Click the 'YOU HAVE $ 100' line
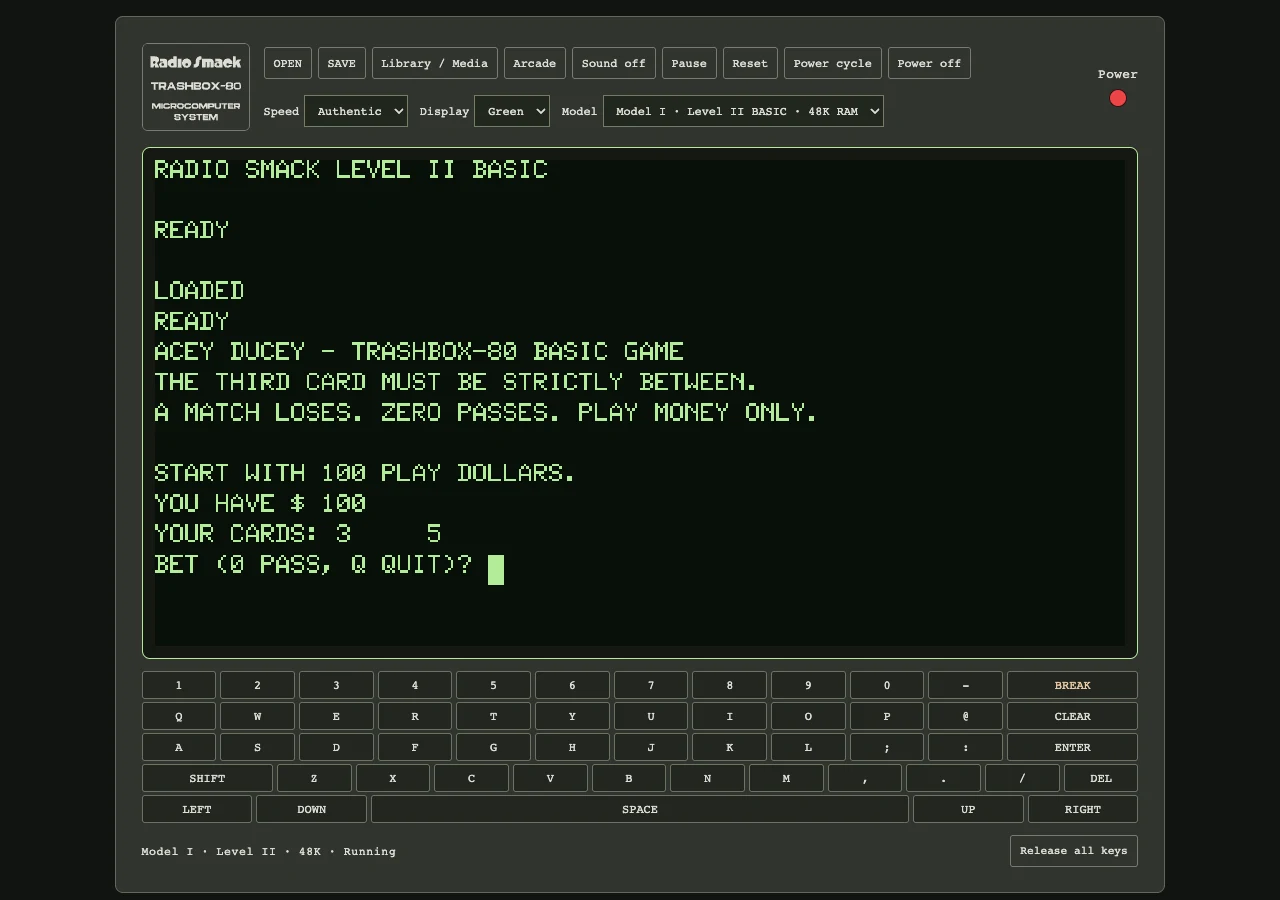 (260, 503)
